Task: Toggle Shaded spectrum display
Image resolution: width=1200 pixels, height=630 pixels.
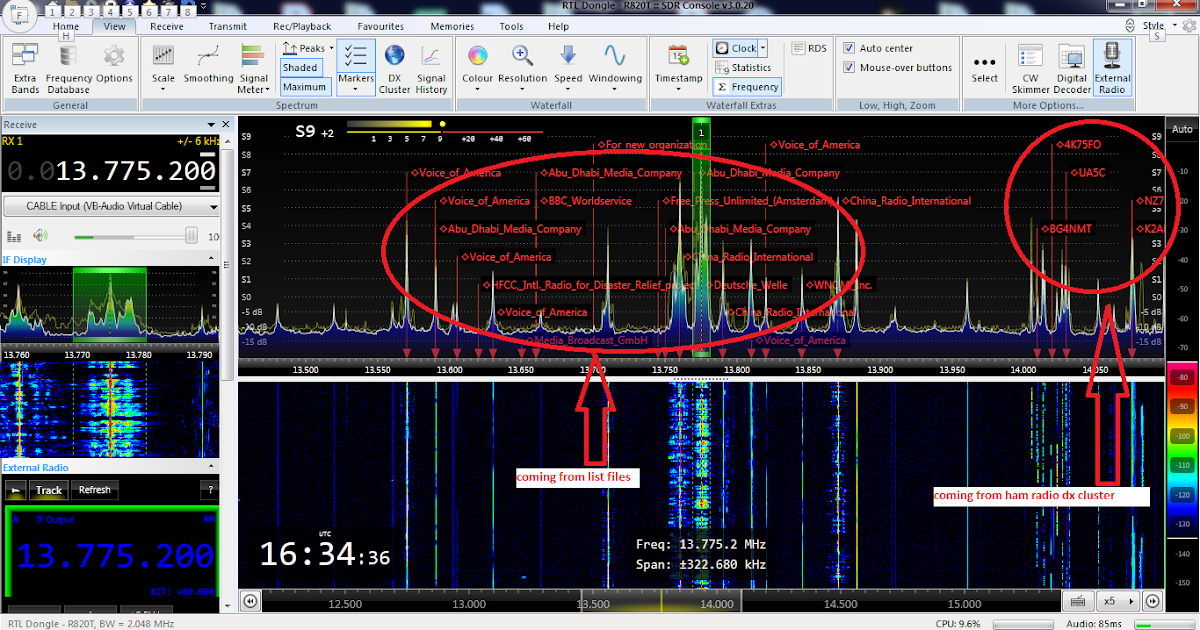Action: coord(302,66)
